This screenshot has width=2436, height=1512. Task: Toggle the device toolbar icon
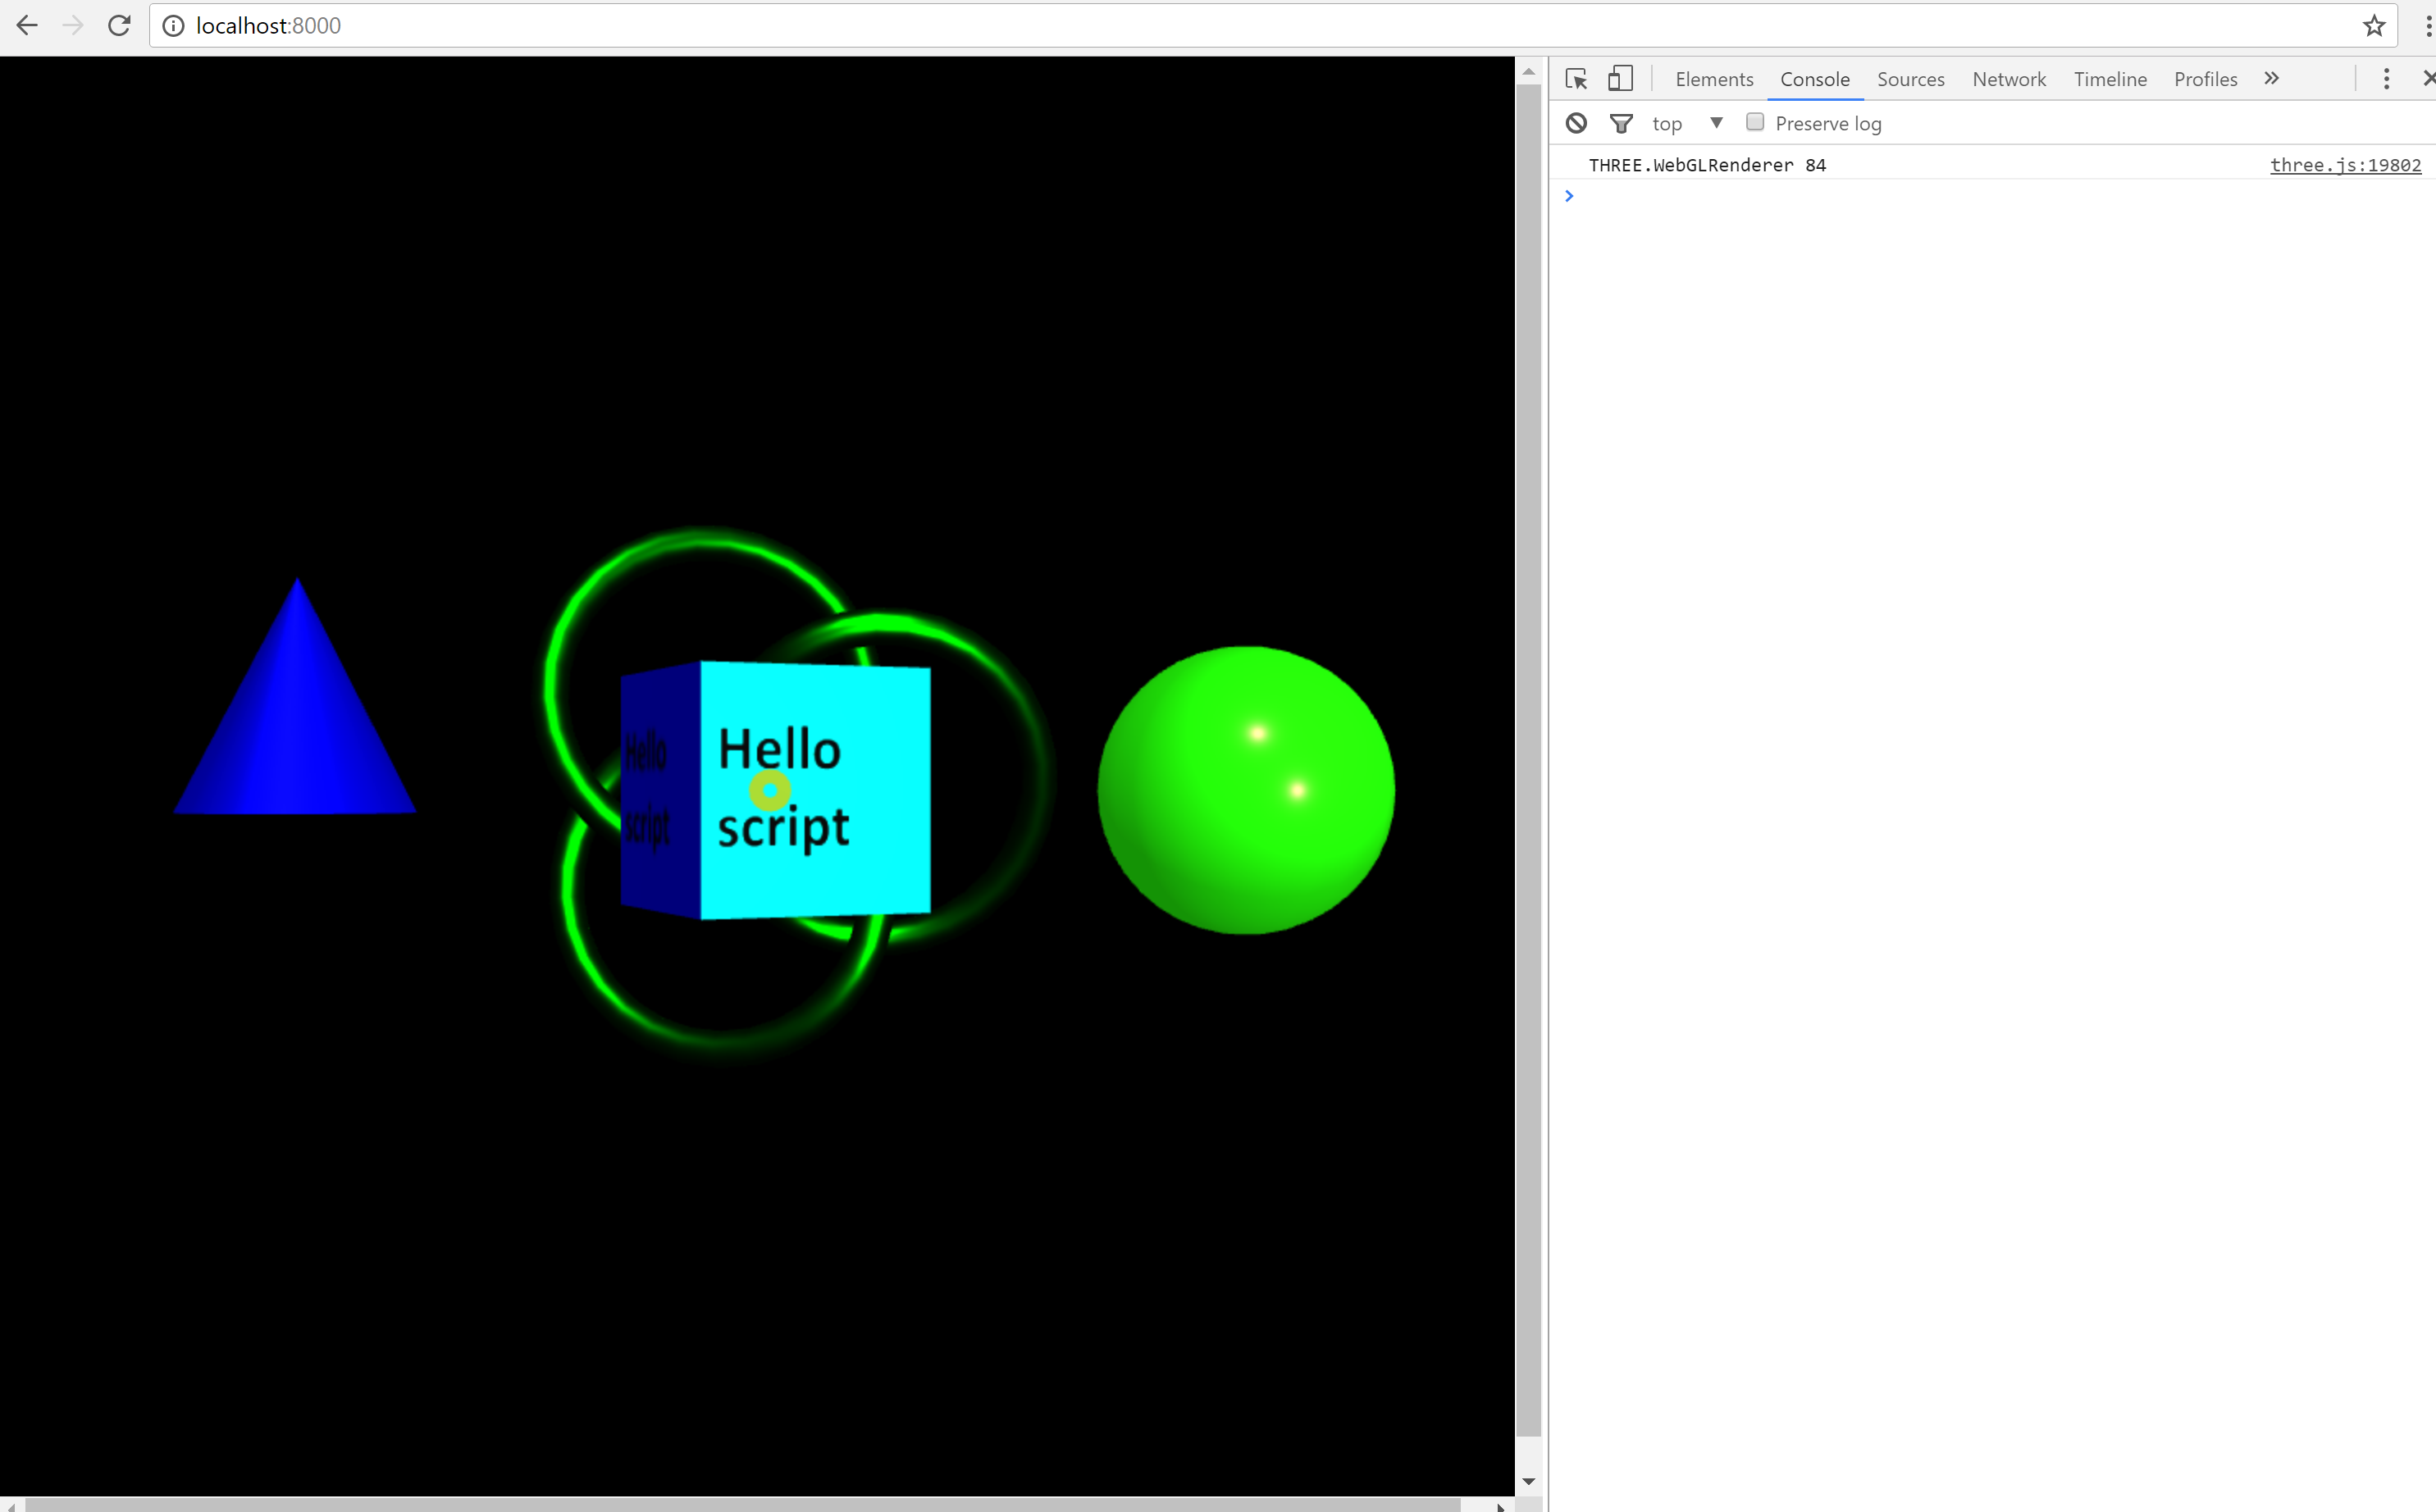click(1620, 79)
